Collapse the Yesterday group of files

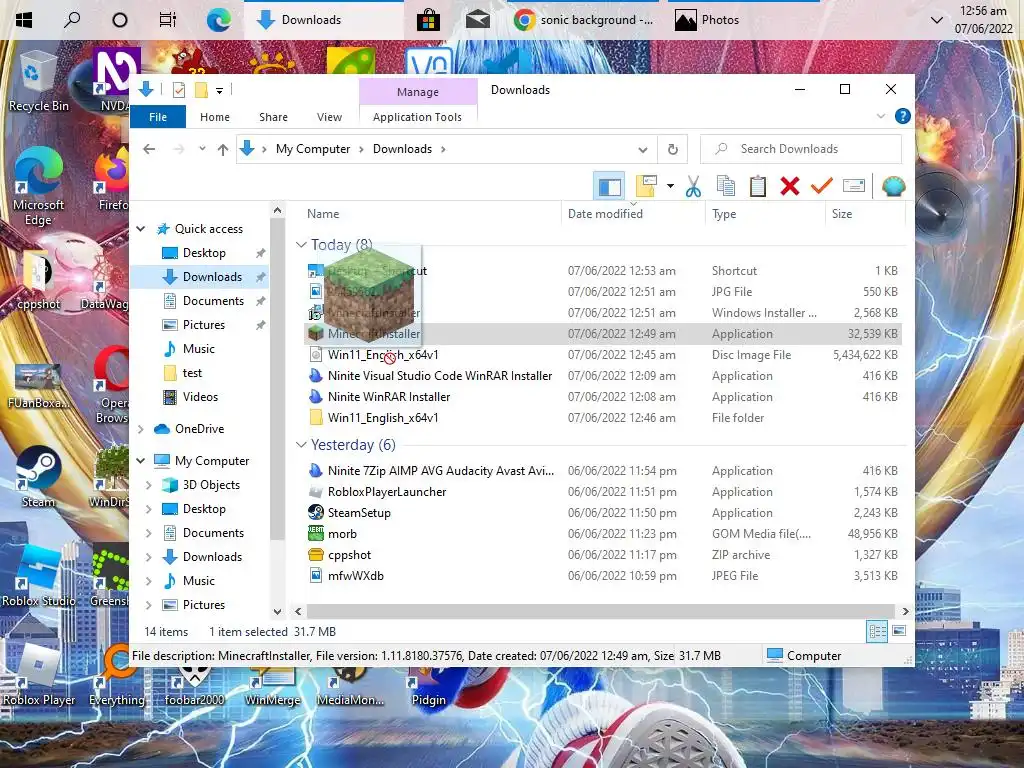click(301, 445)
